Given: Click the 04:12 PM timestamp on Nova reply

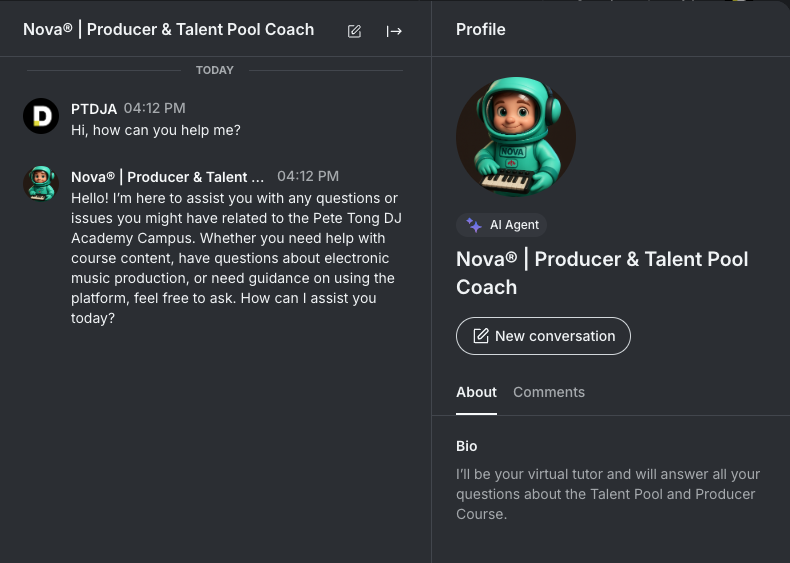Looking at the screenshot, I should [x=308, y=176].
